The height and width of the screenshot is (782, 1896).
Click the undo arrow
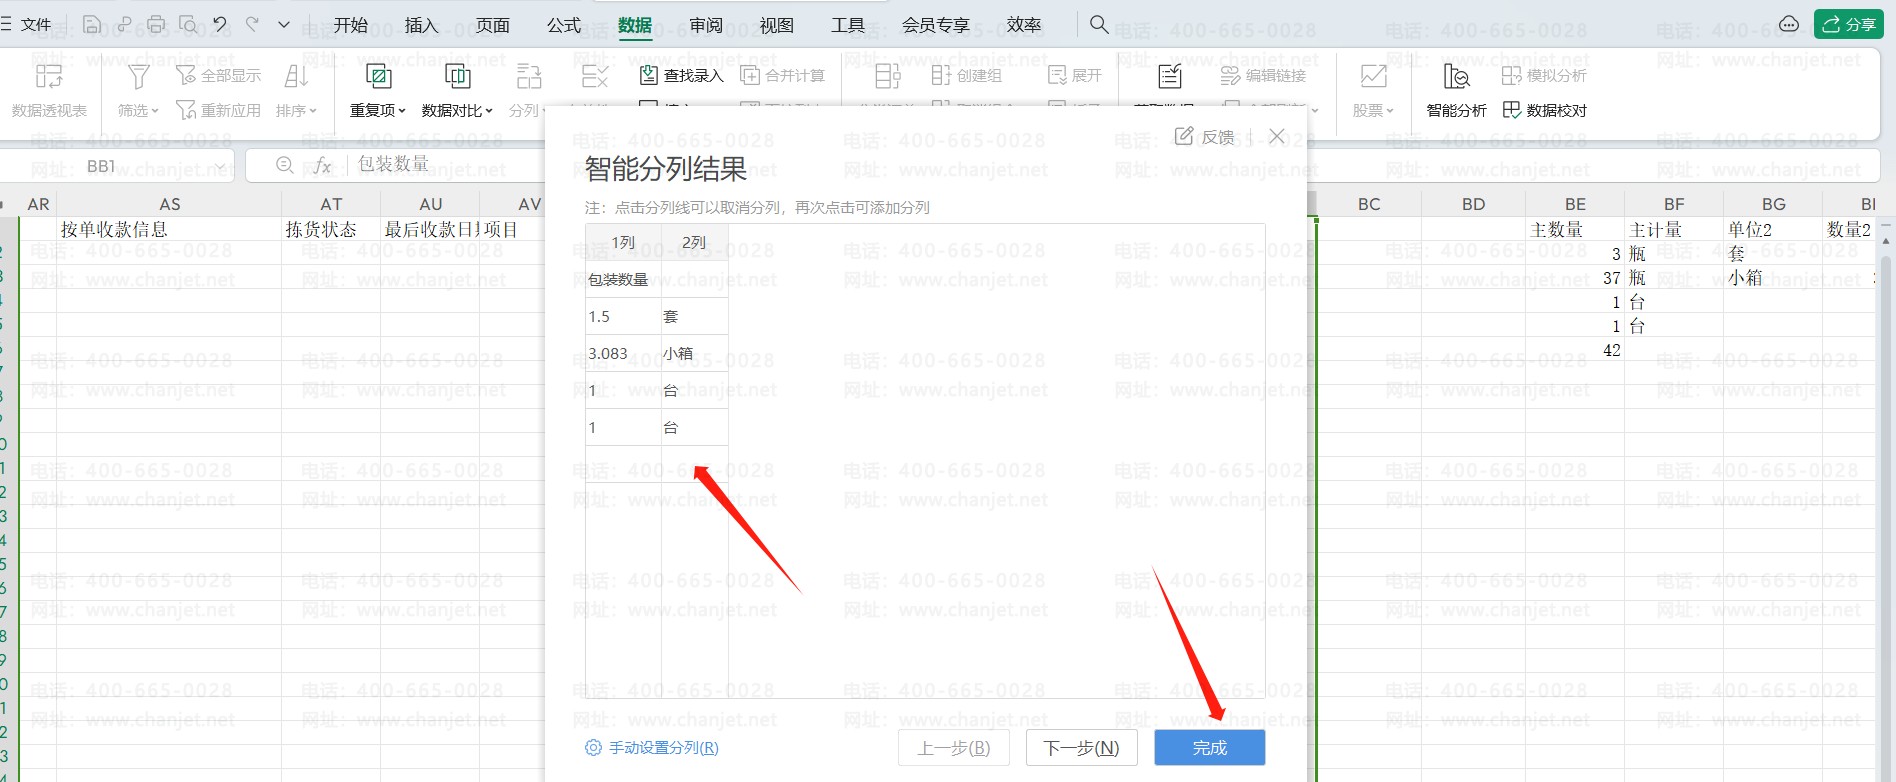[x=220, y=24]
